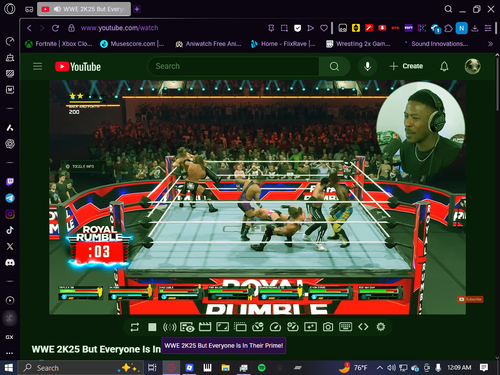Focus the YouTube search box
Image resolution: width=500 pixels, height=375 pixels.
(233, 66)
